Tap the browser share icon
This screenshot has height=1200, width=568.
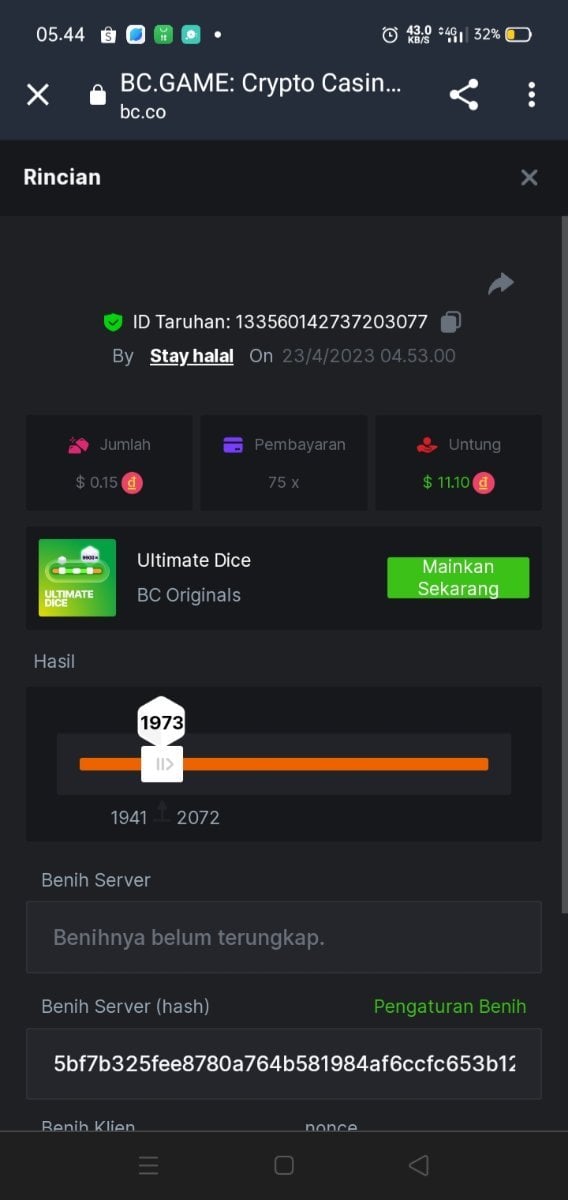[x=464, y=95]
